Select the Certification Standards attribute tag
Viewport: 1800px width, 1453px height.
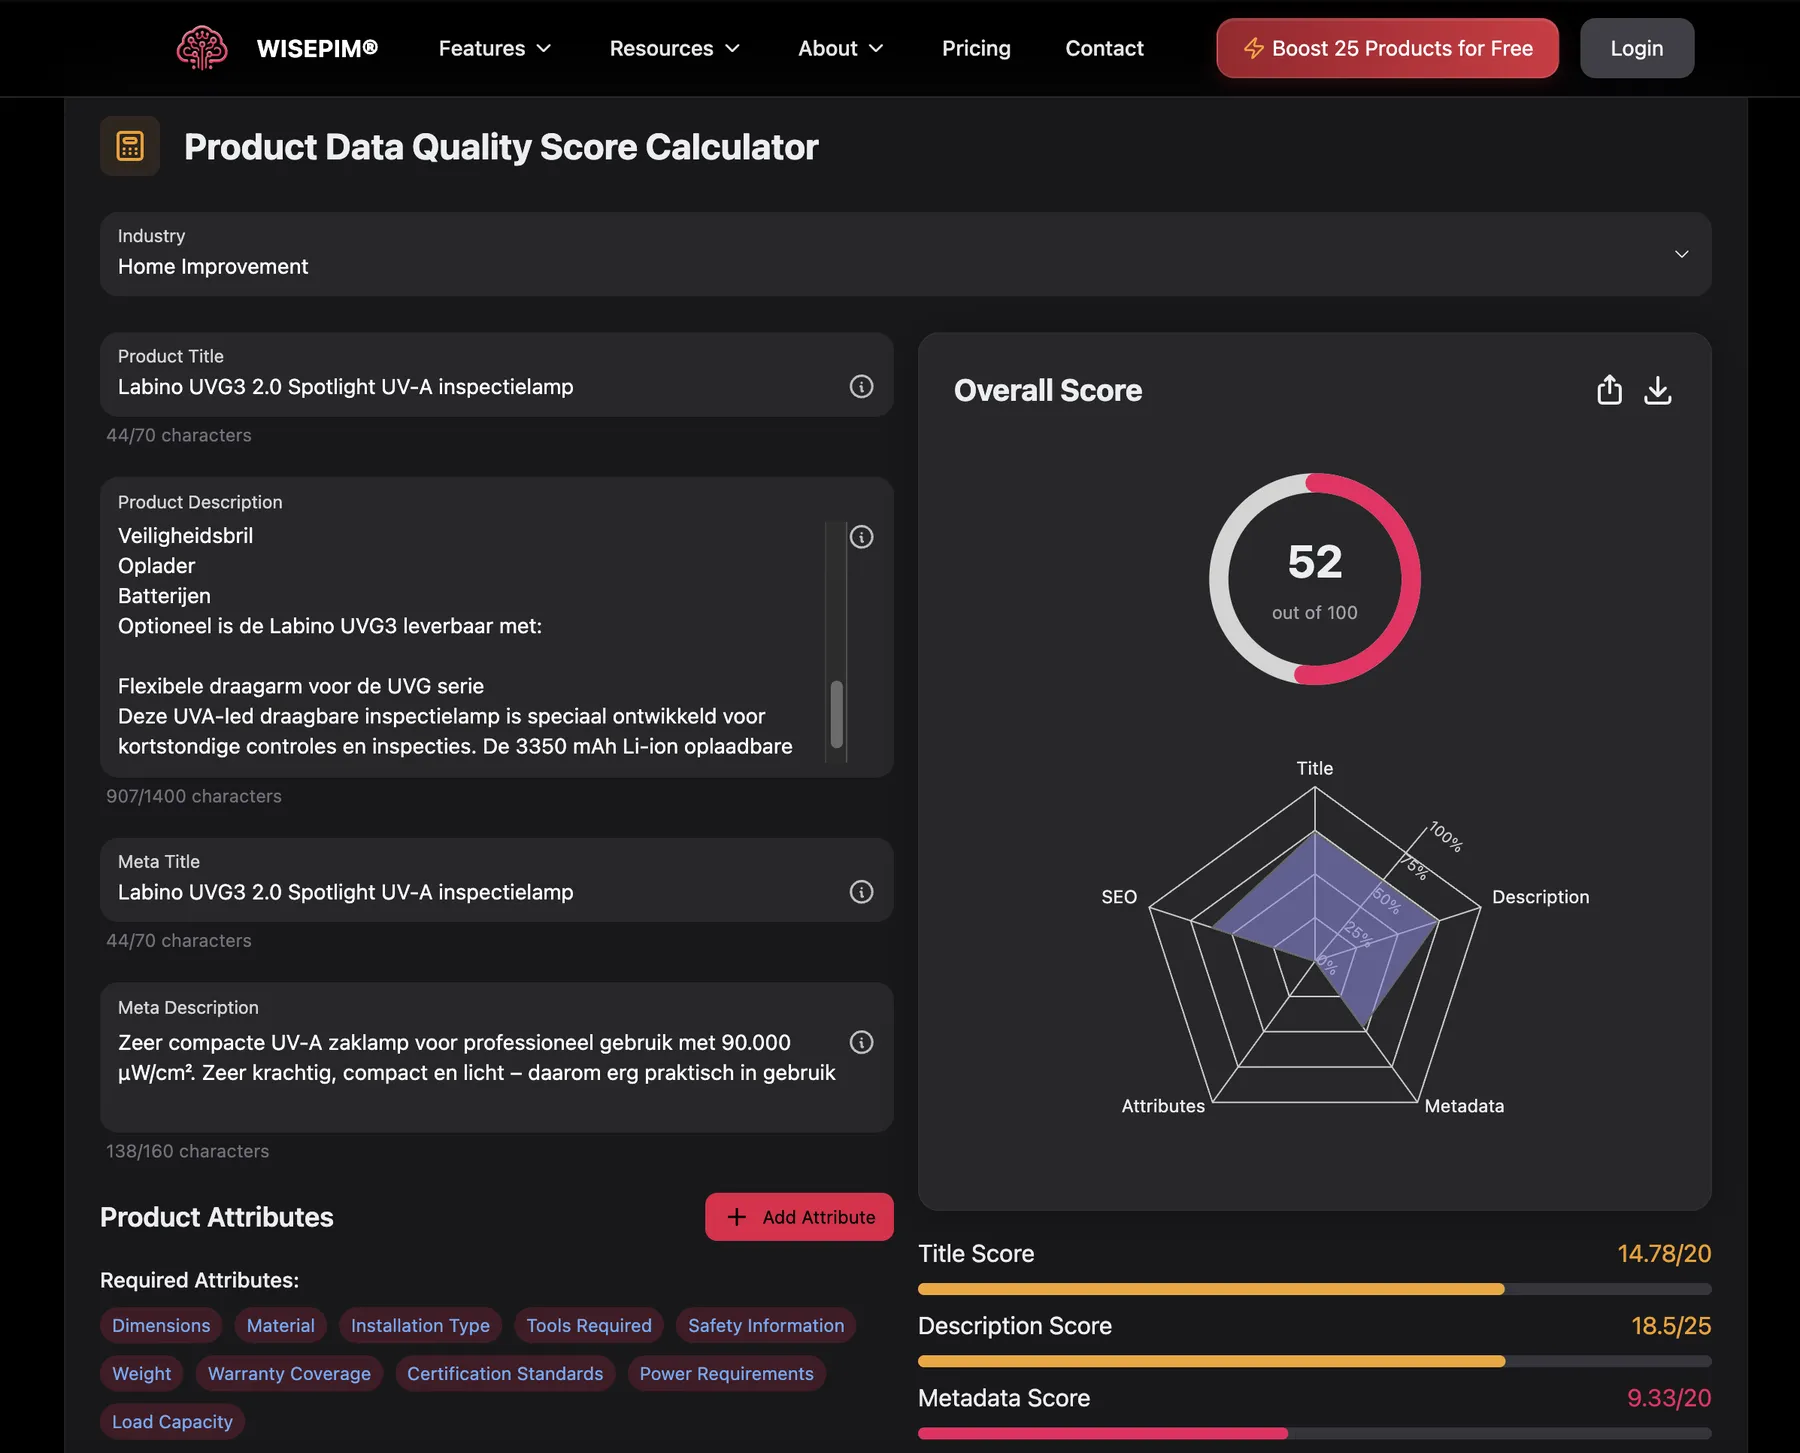505,1373
